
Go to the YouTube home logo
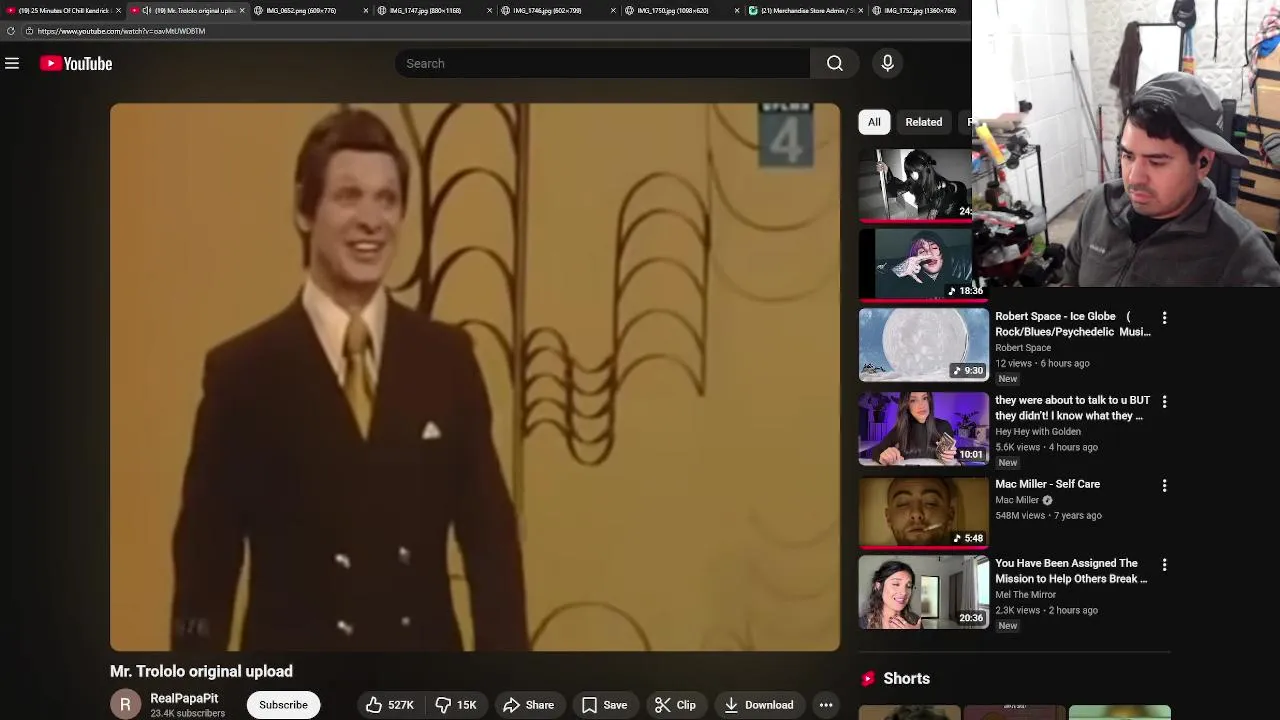76,63
